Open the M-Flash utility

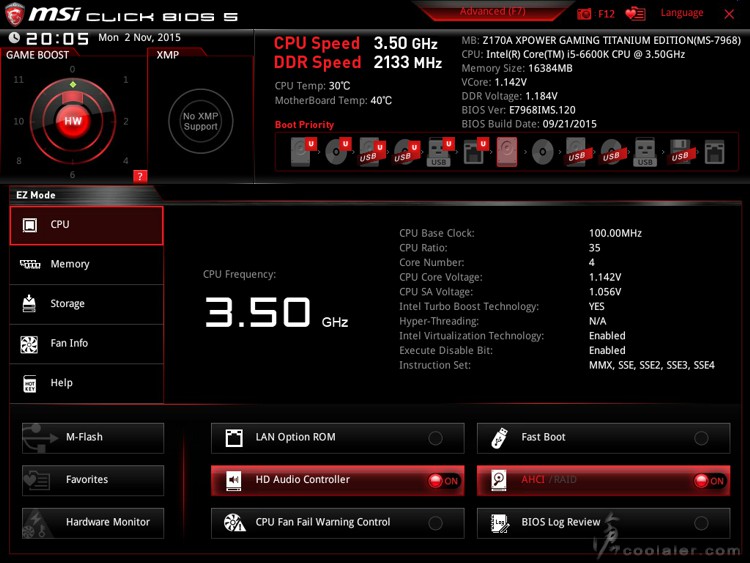93,438
